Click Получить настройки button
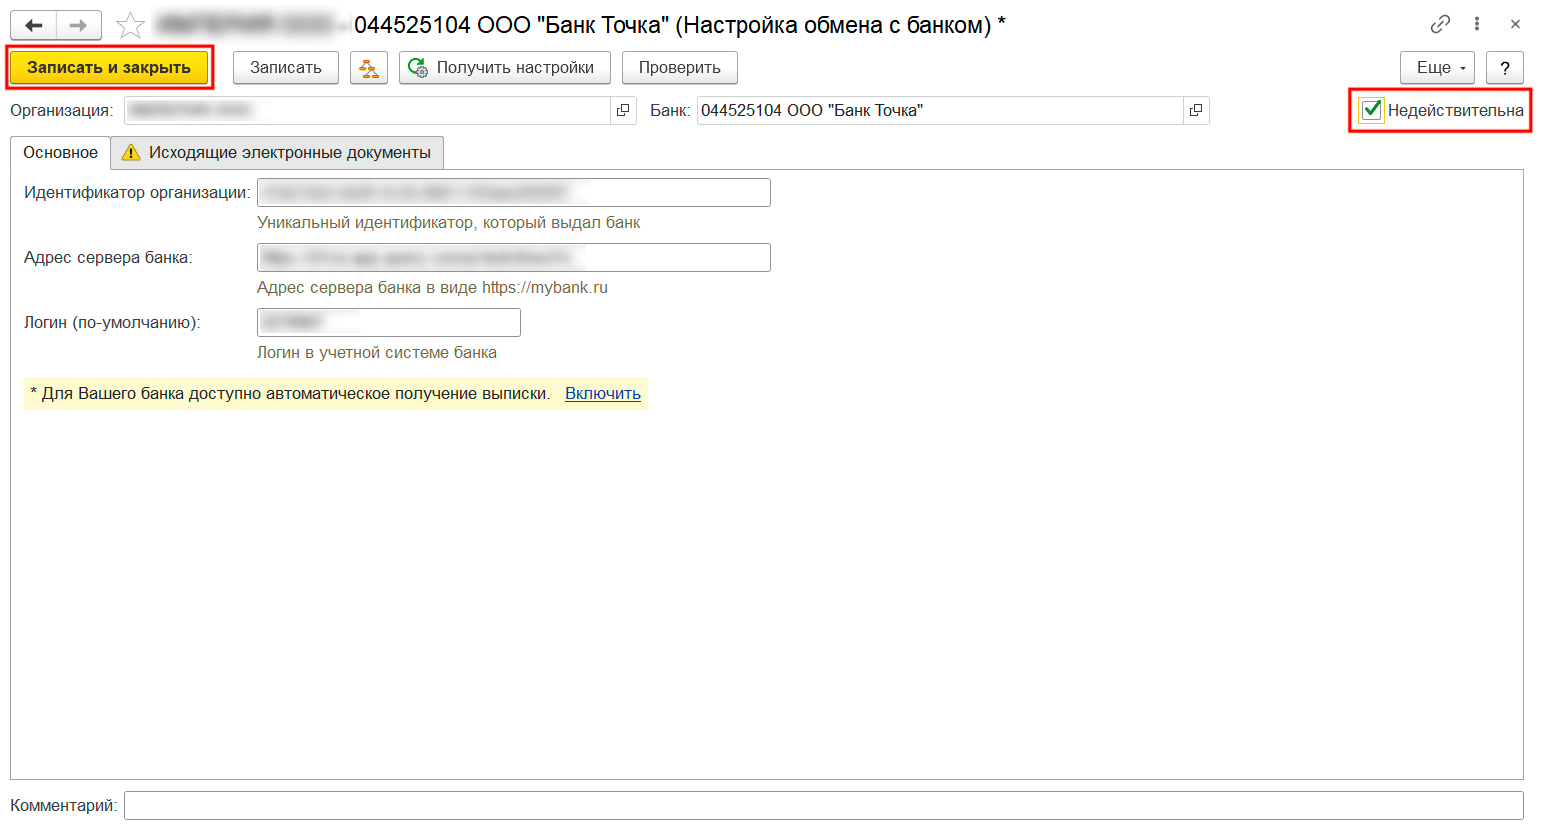This screenshot has width=1541, height=828. pyautogui.click(x=504, y=68)
